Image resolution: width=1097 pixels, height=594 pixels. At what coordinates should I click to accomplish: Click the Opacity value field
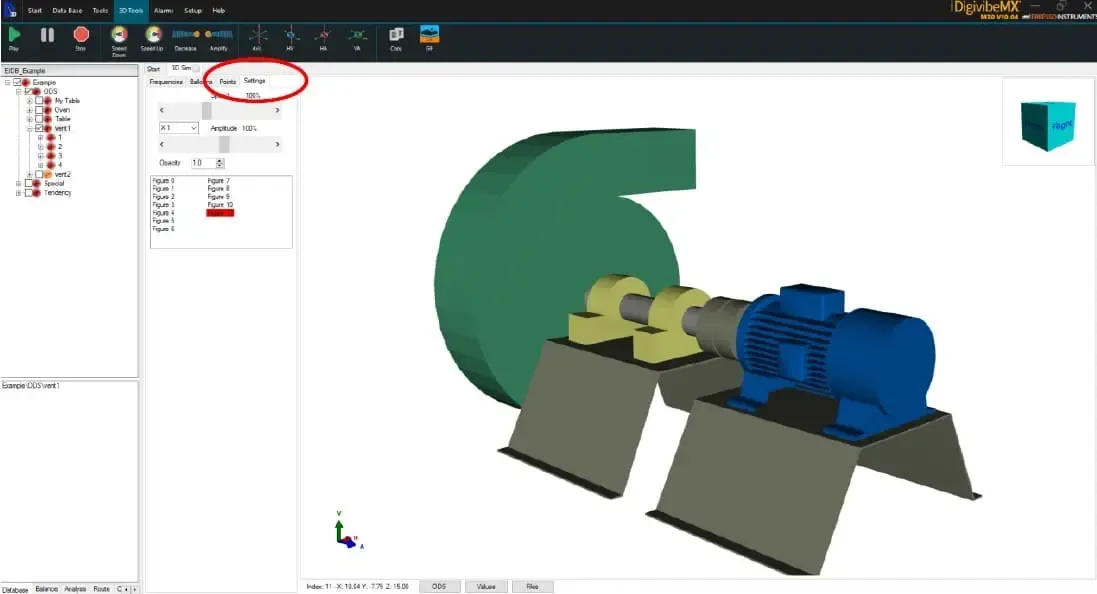[x=203, y=163]
